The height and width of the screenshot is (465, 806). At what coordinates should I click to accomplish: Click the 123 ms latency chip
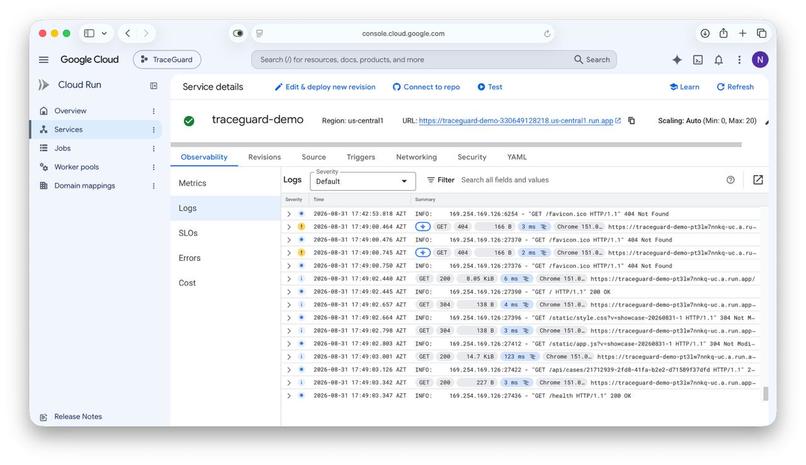519,357
